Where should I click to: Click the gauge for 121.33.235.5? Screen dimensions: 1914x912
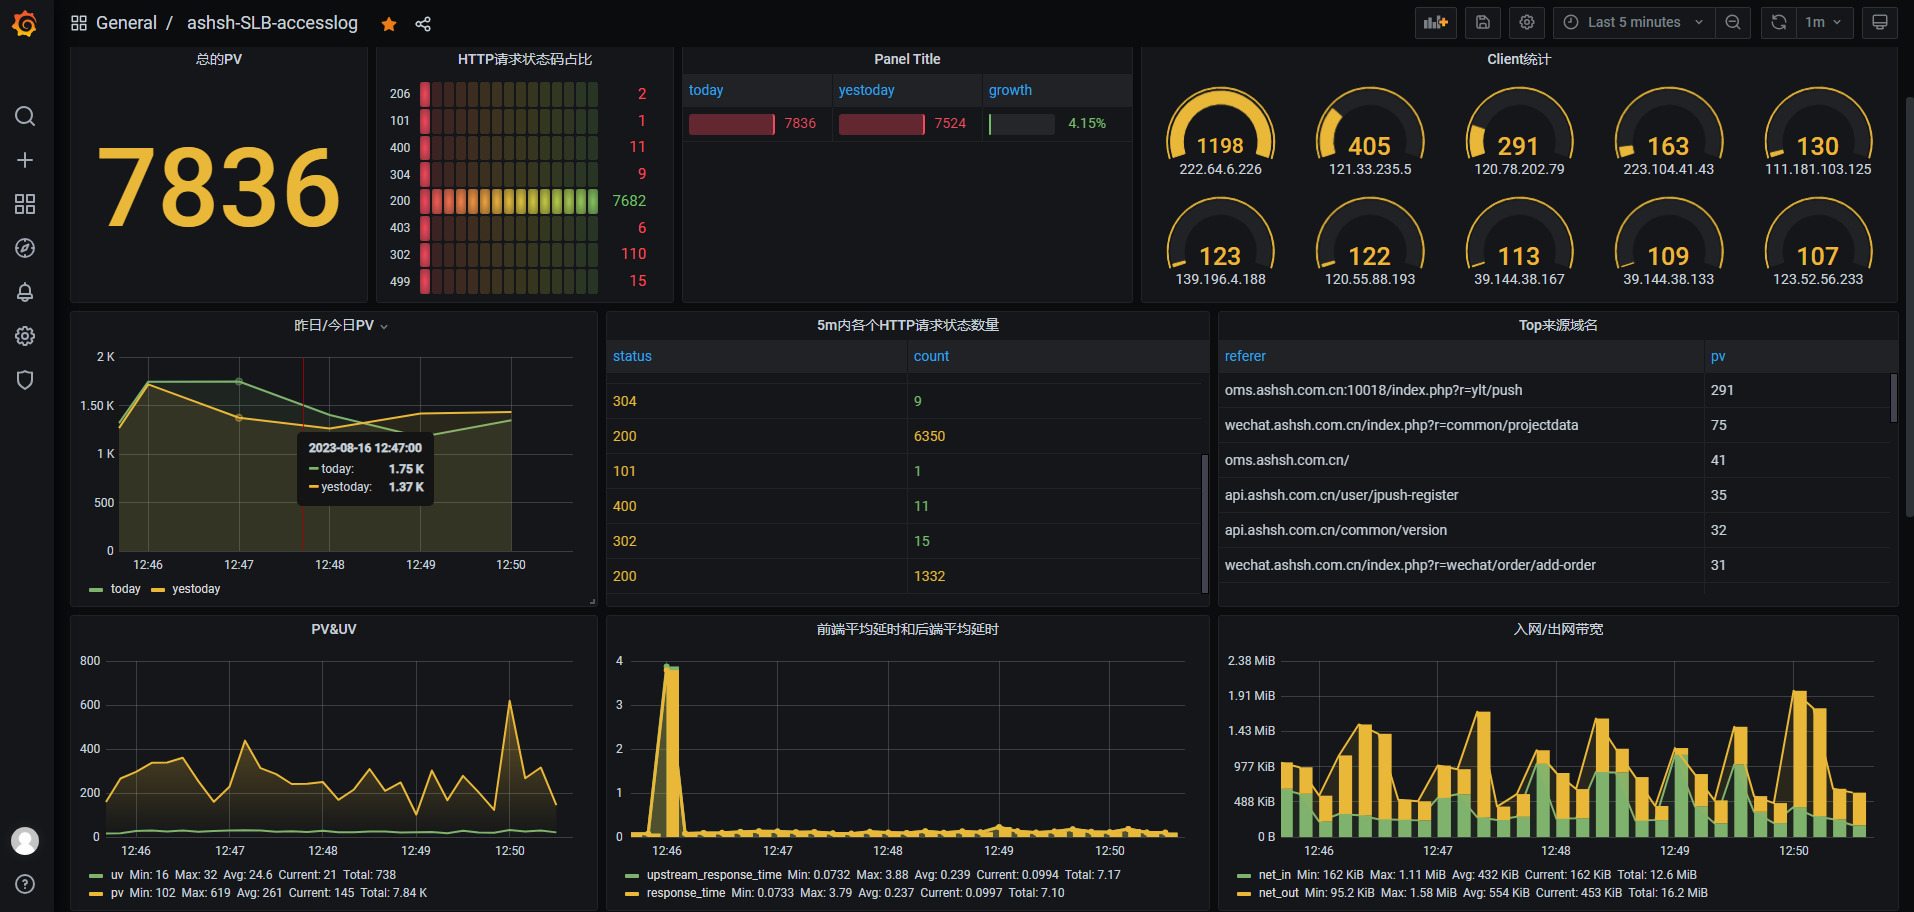click(1370, 132)
